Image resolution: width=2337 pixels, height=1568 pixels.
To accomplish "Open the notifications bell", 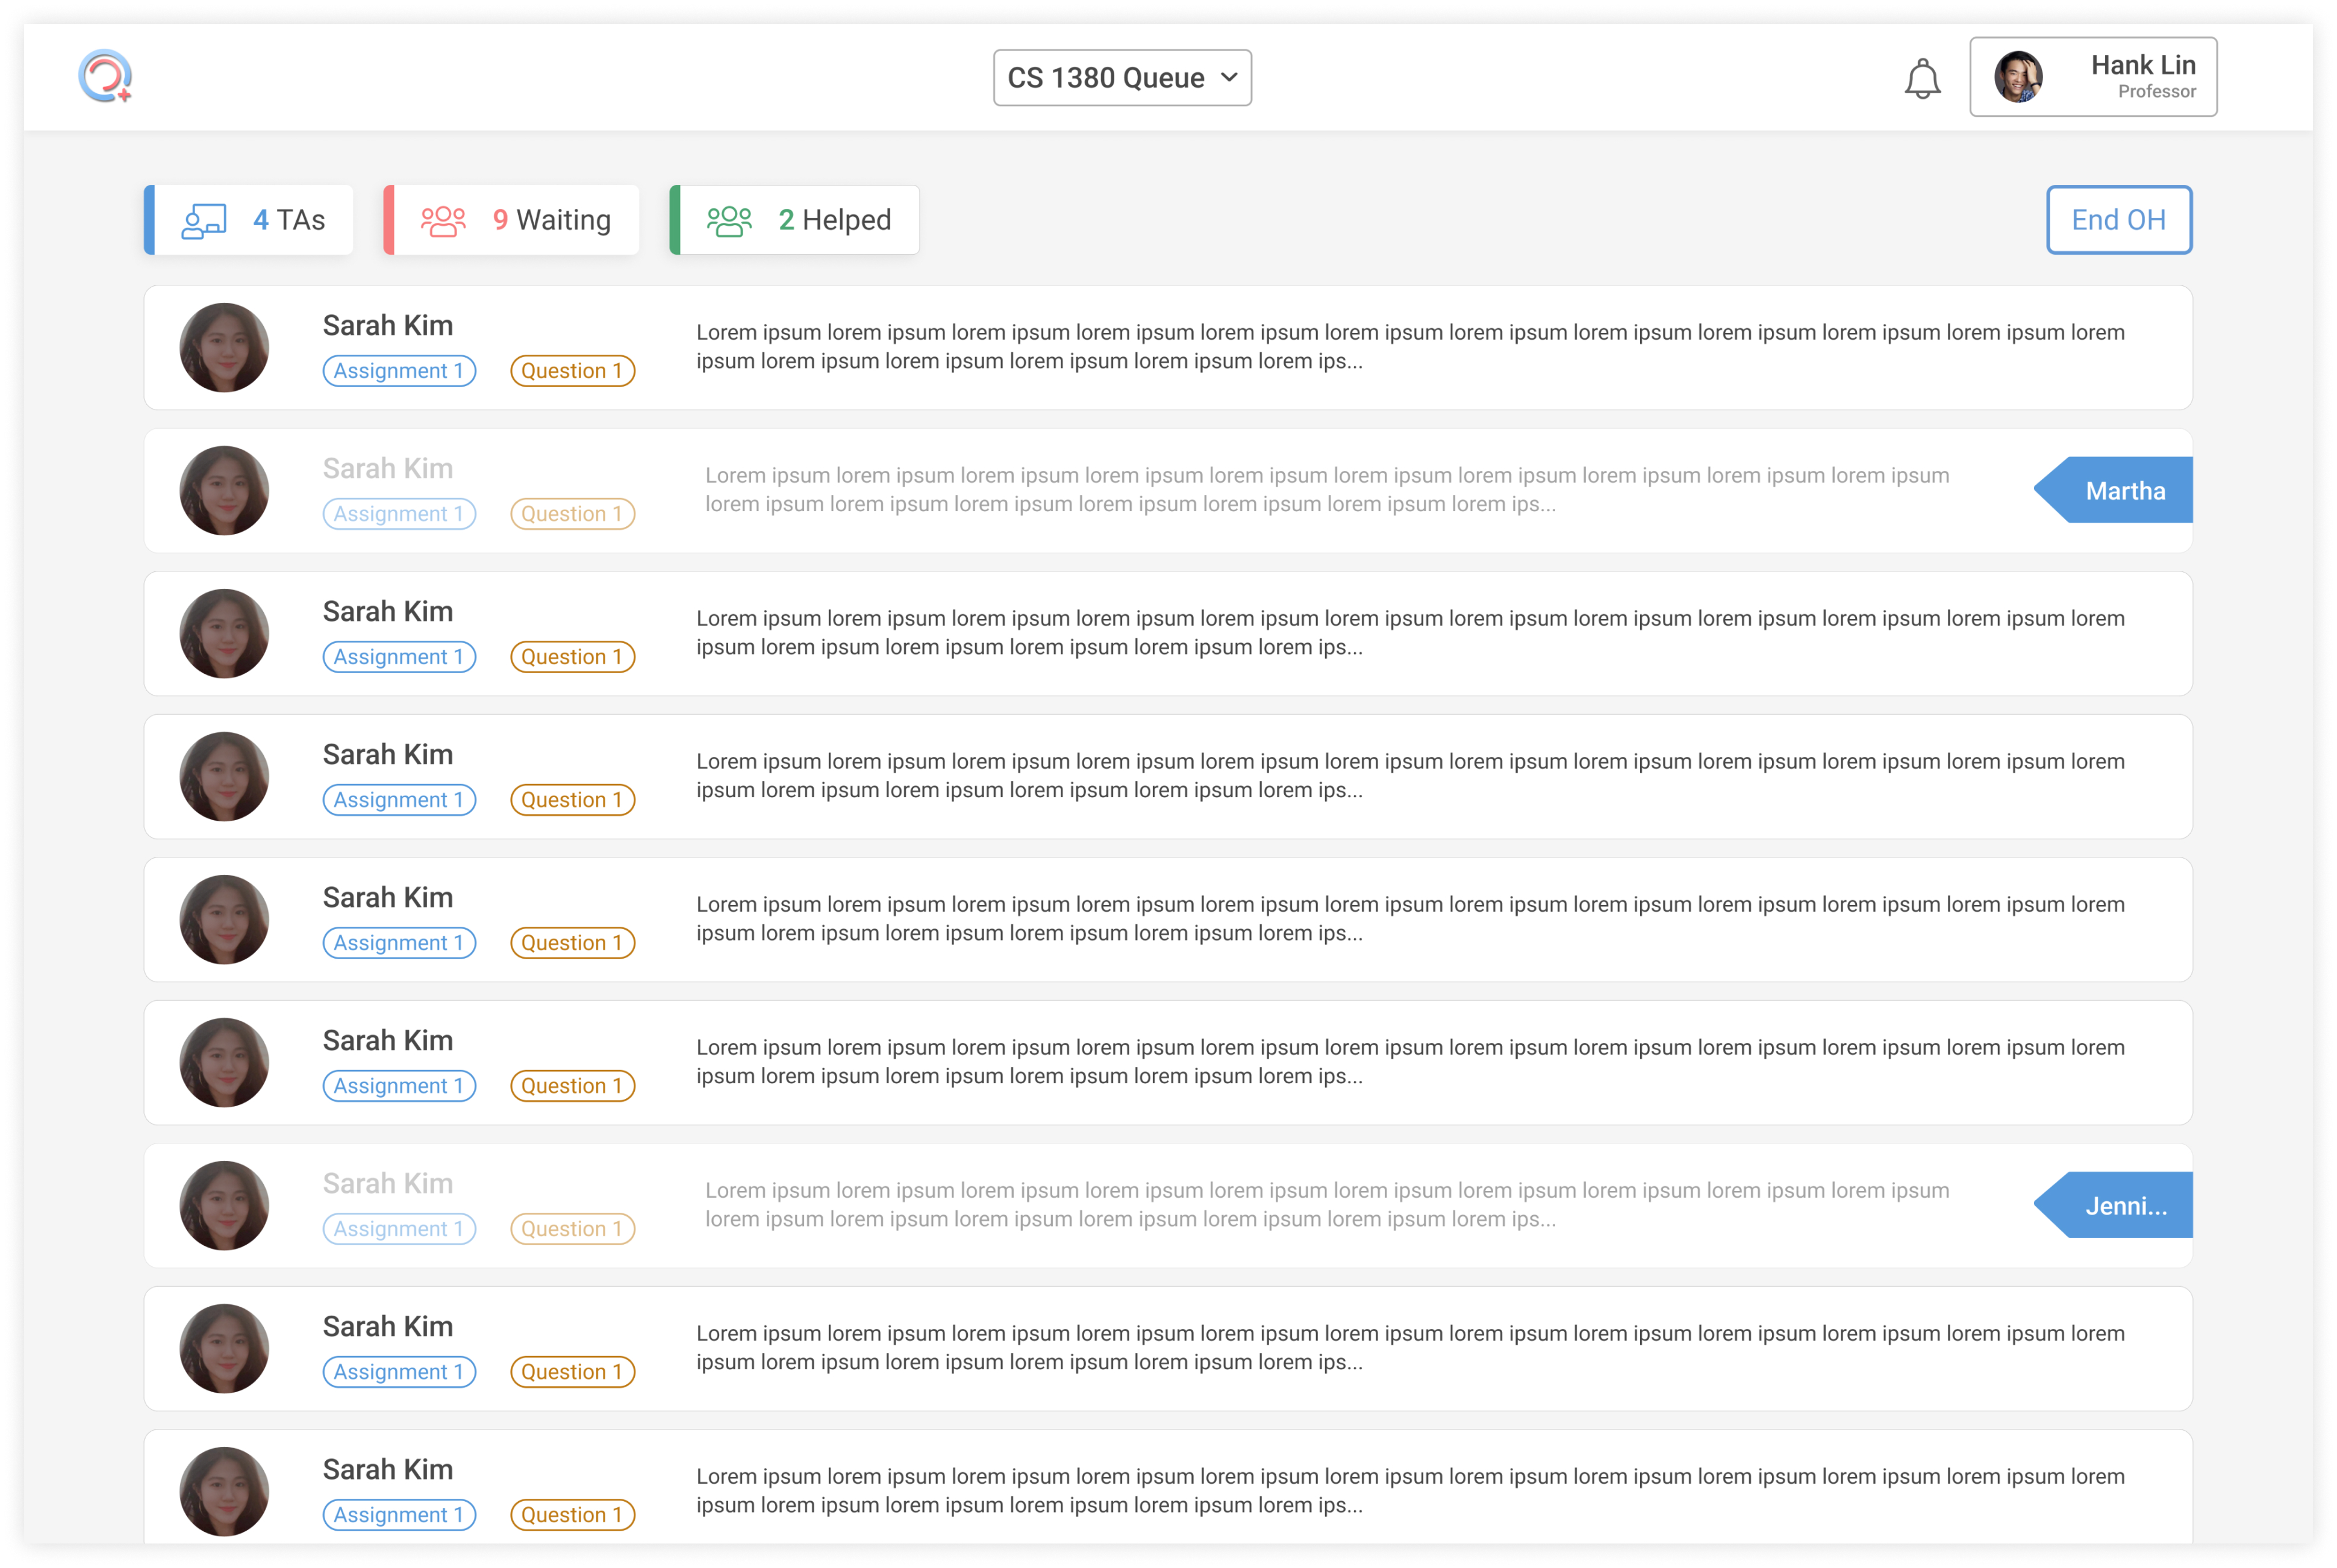I will (1922, 78).
